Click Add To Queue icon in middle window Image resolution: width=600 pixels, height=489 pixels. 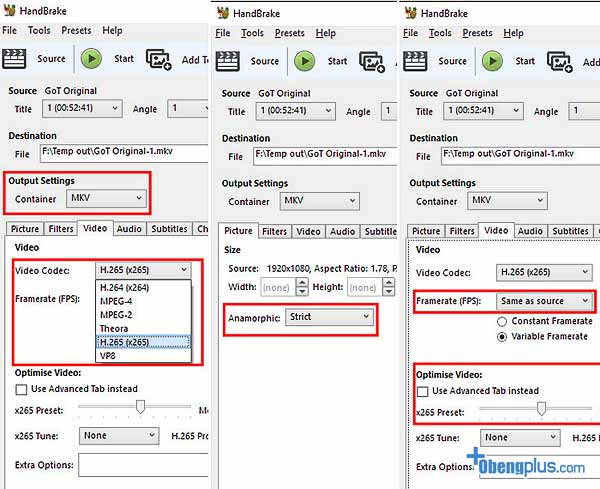coord(372,62)
